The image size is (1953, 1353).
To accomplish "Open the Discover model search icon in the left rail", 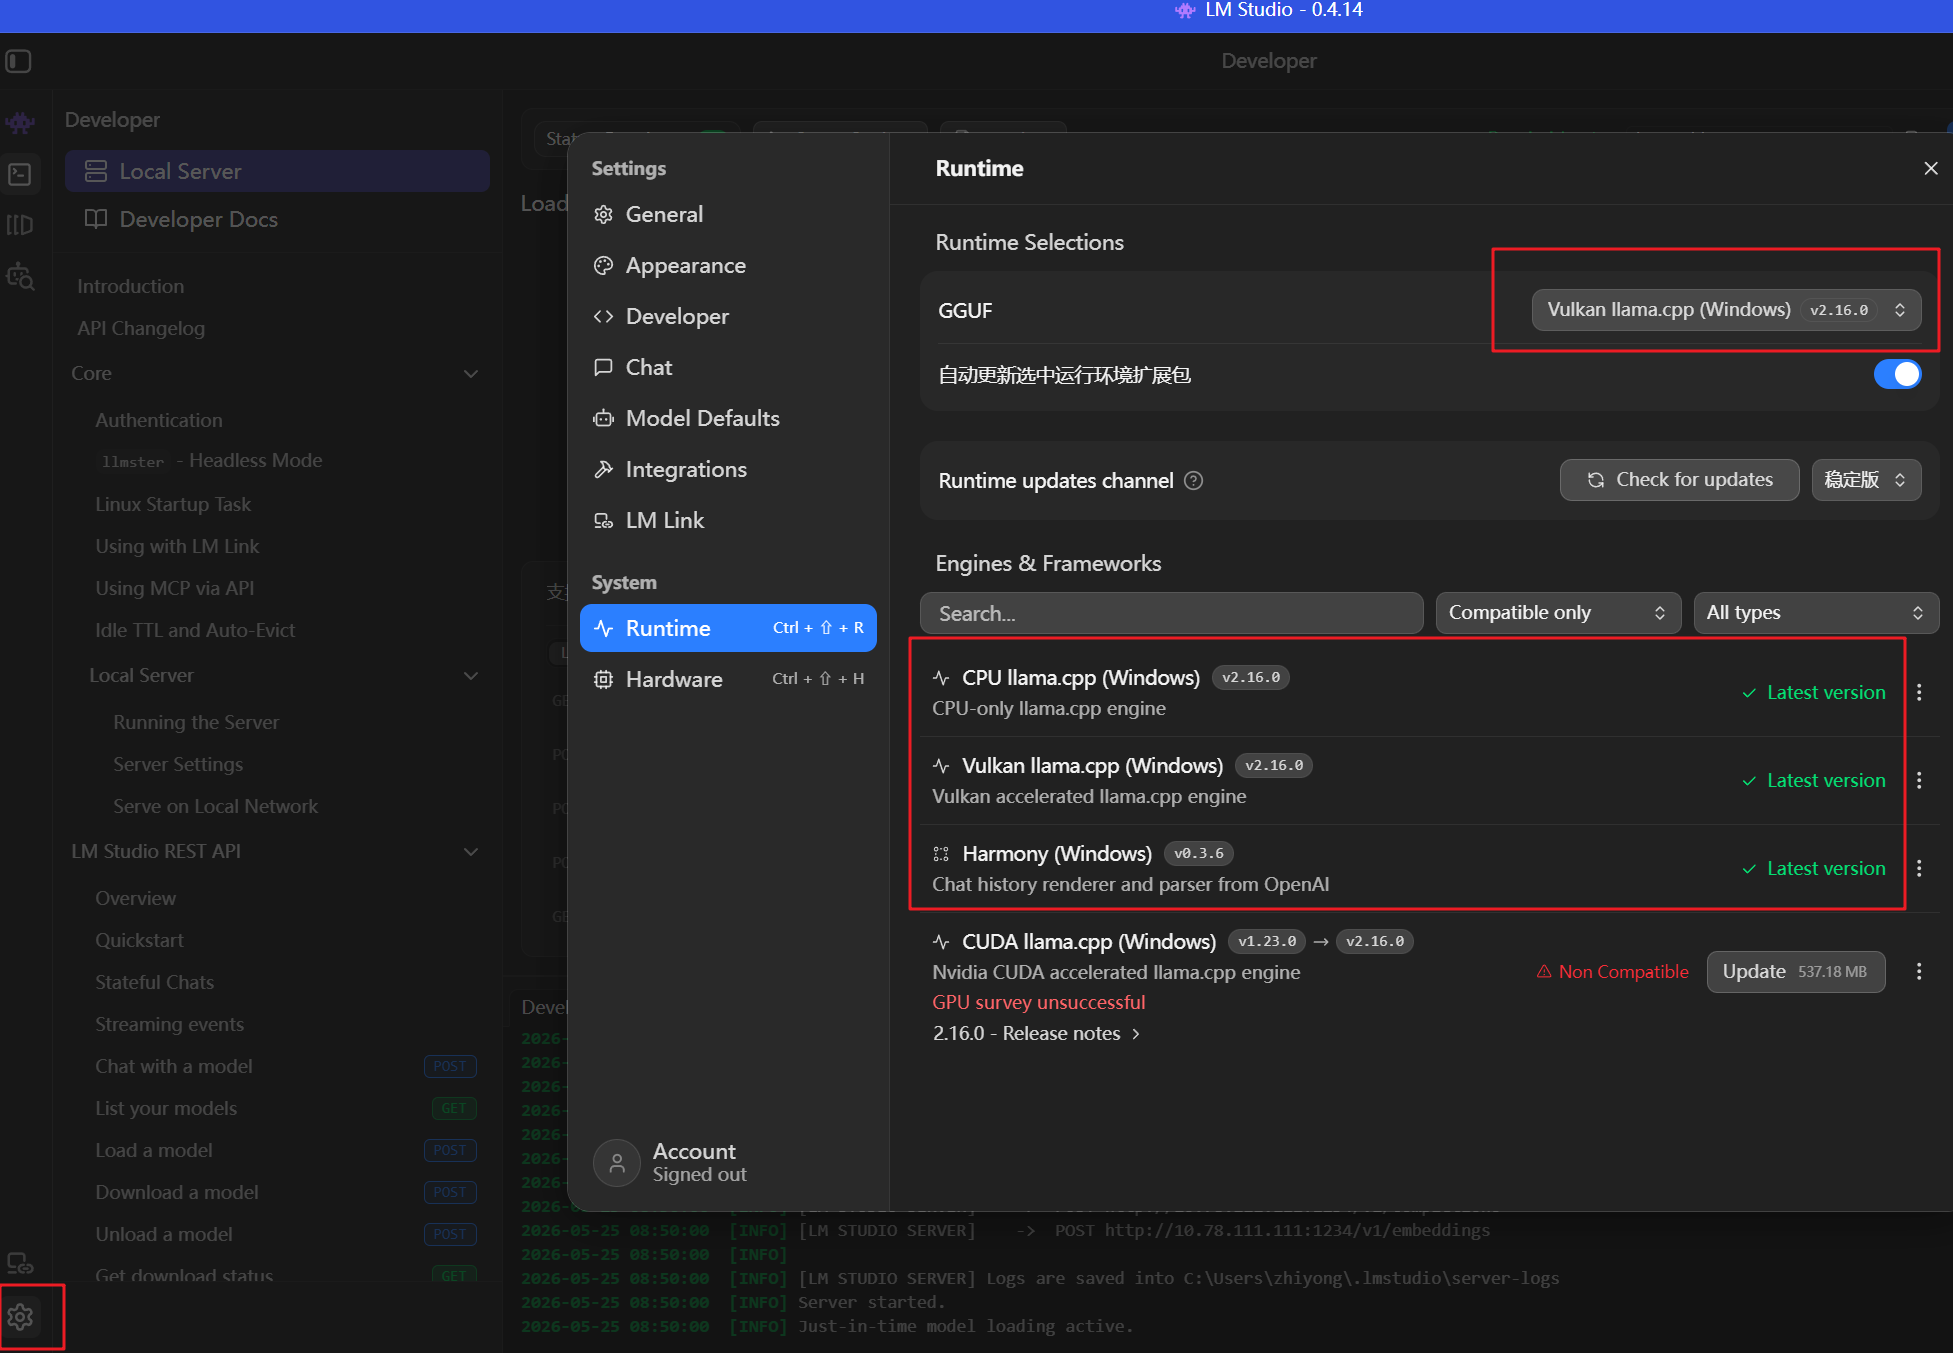I will (20, 276).
